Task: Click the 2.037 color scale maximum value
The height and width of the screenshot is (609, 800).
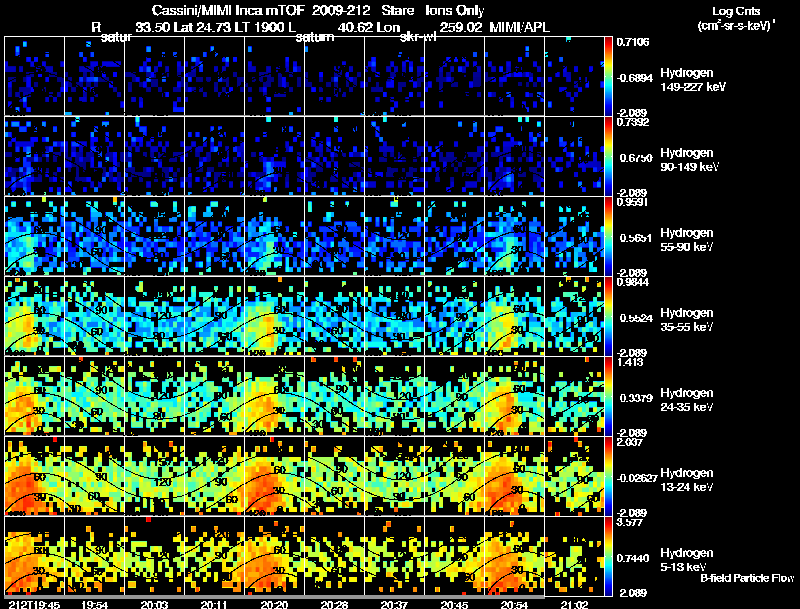Action: click(x=630, y=442)
